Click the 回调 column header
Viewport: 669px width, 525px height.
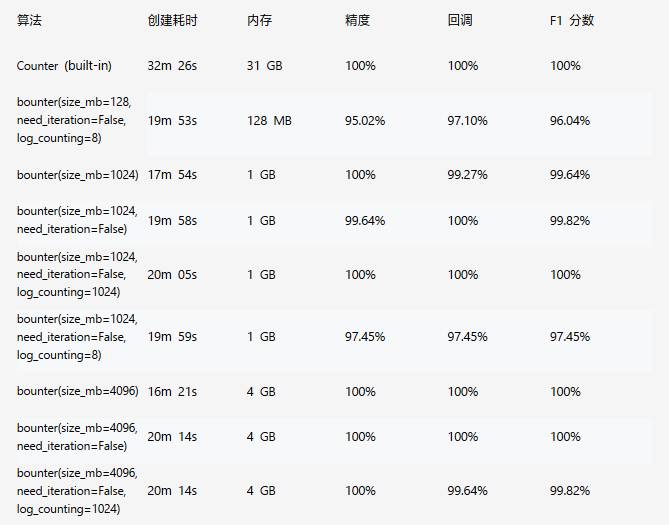pyautogui.click(x=460, y=20)
